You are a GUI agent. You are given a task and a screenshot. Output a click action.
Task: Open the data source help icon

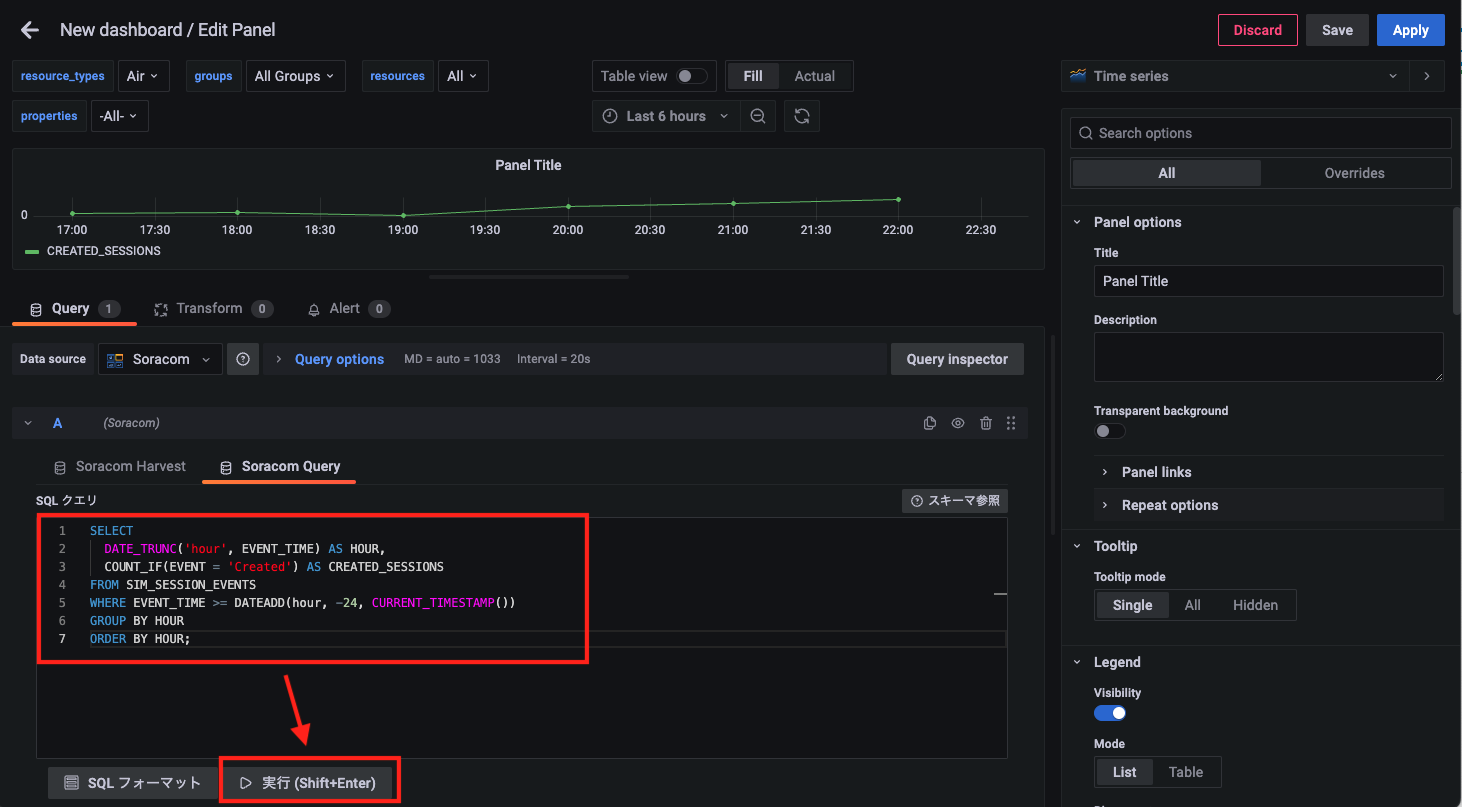pyautogui.click(x=243, y=359)
